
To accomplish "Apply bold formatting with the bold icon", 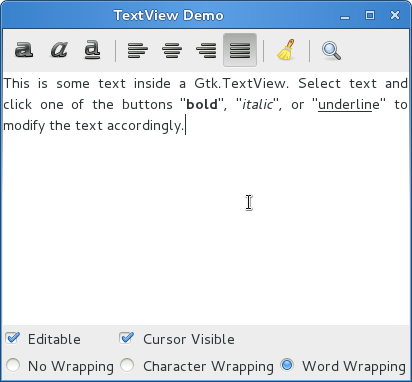I will pyautogui.click(x=24, y=50).
